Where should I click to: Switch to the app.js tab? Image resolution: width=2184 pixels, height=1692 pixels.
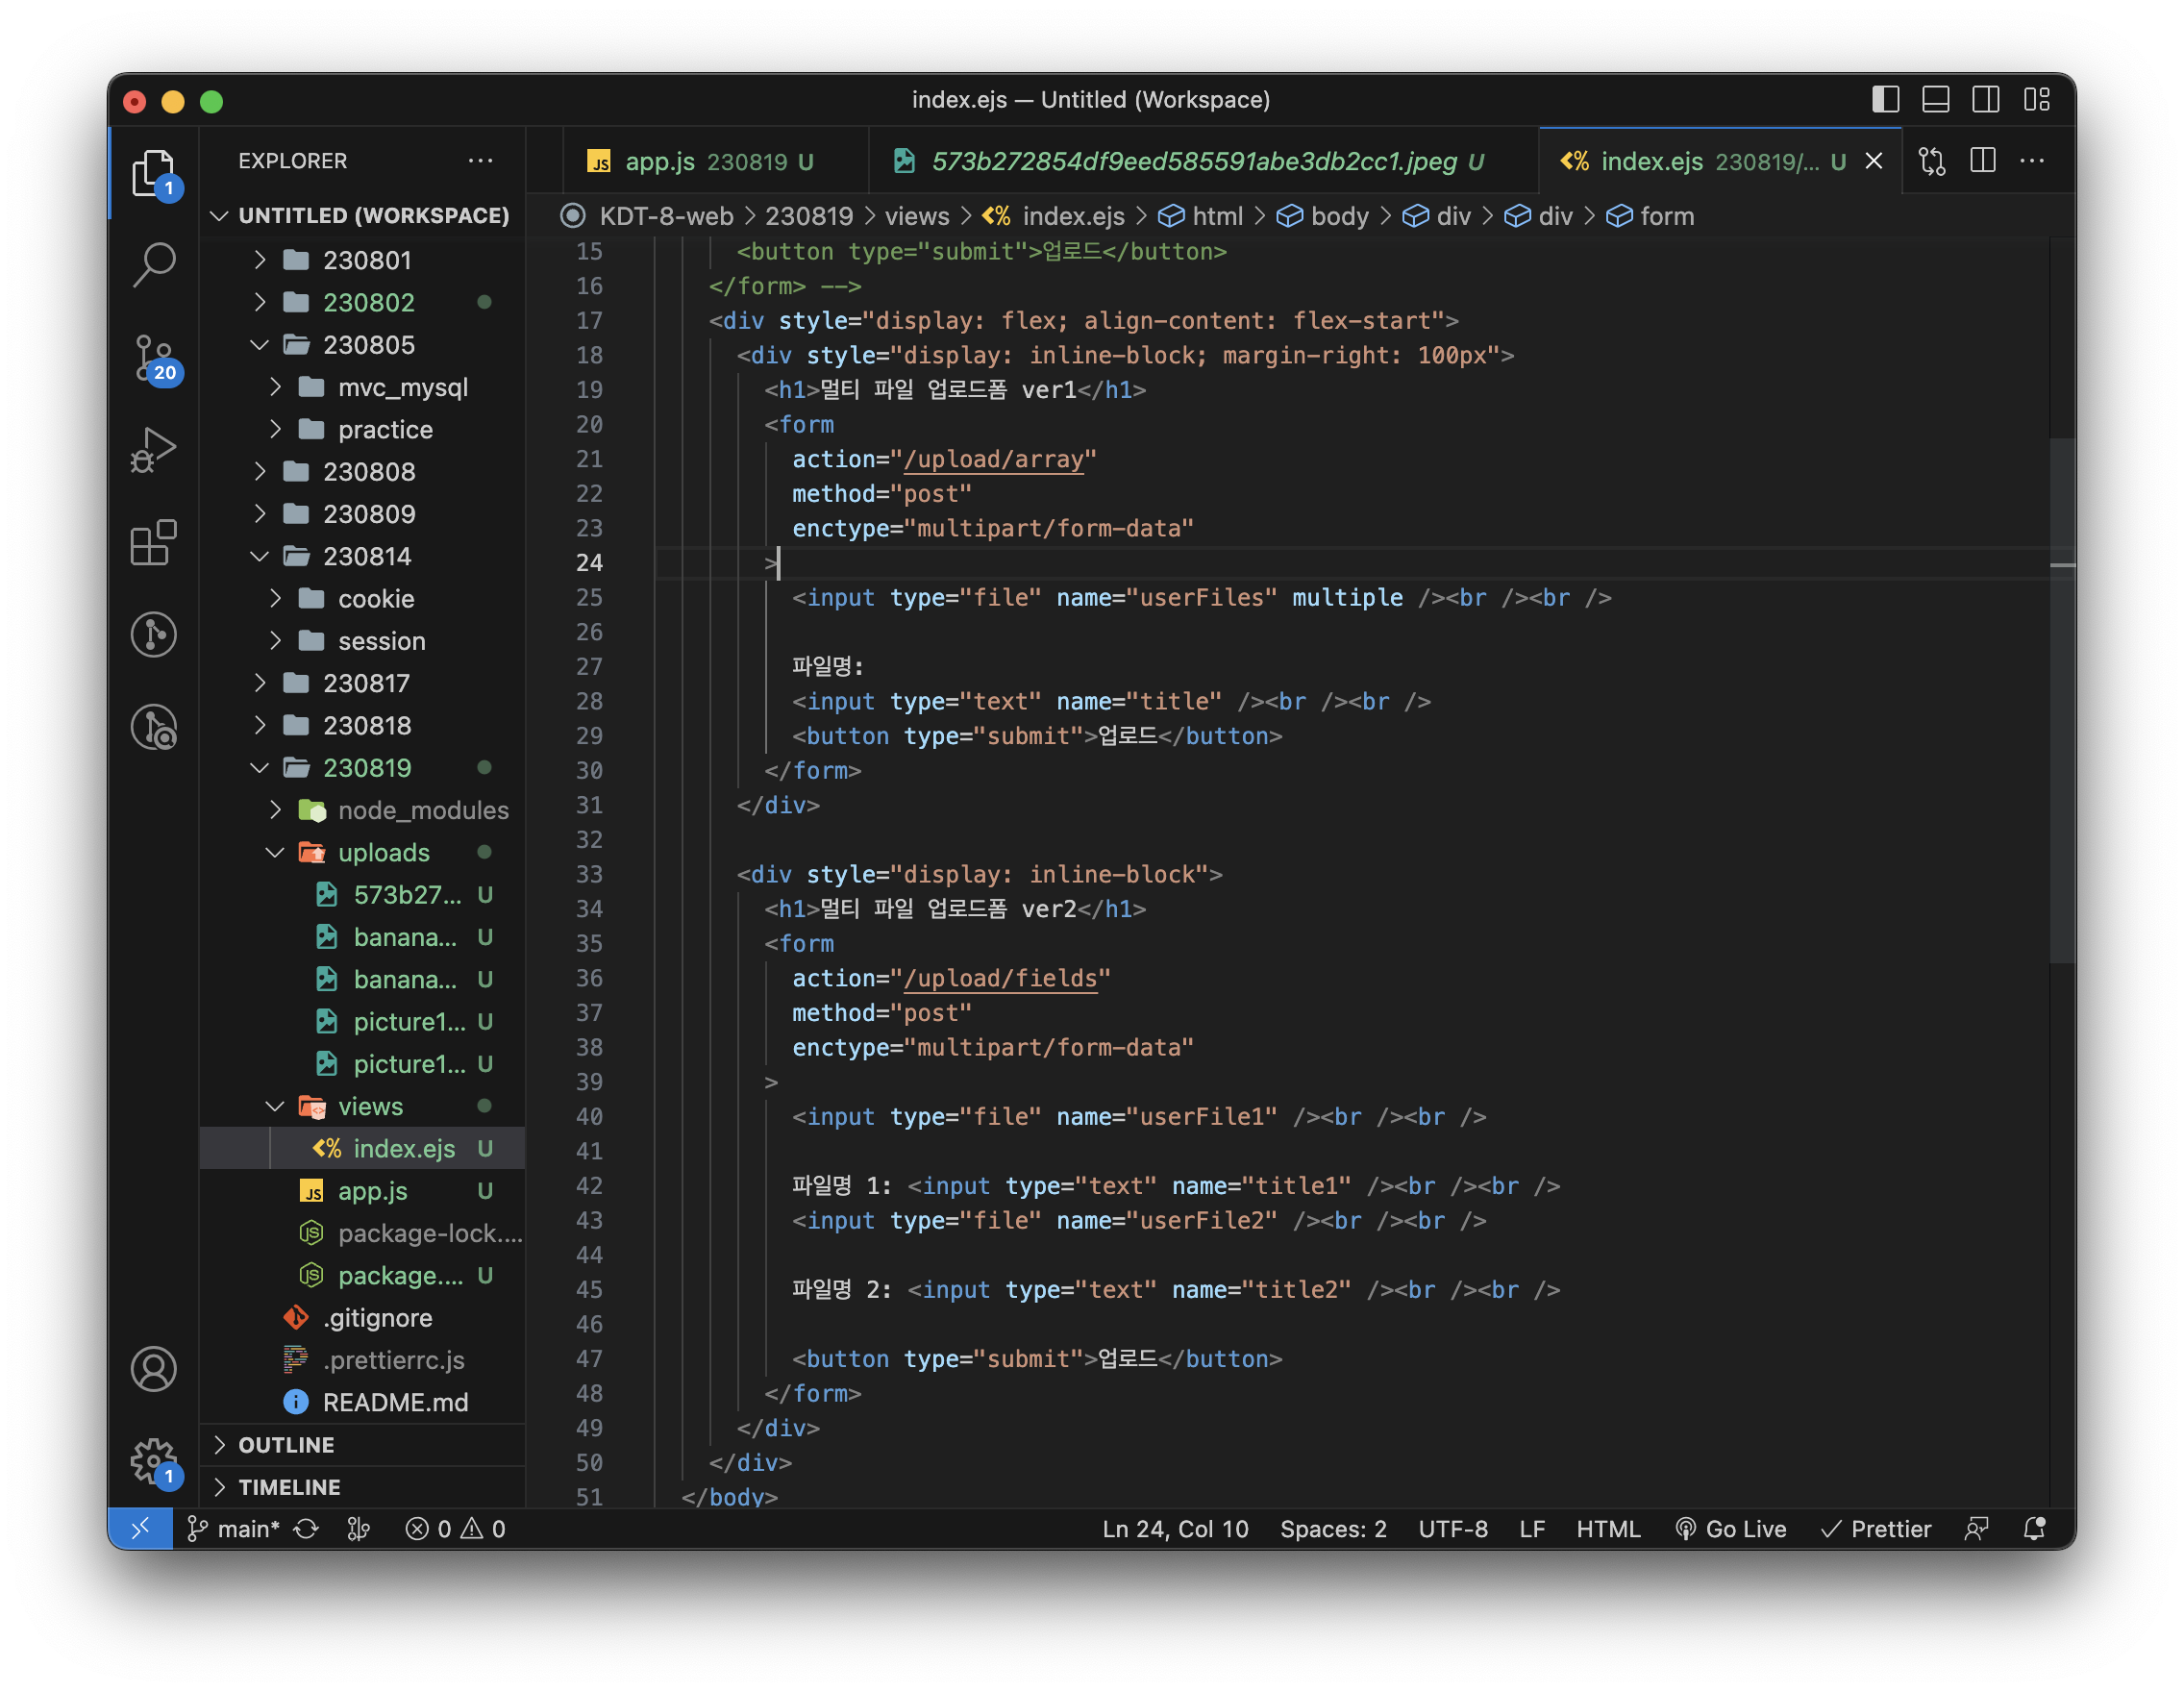[715, 161]
